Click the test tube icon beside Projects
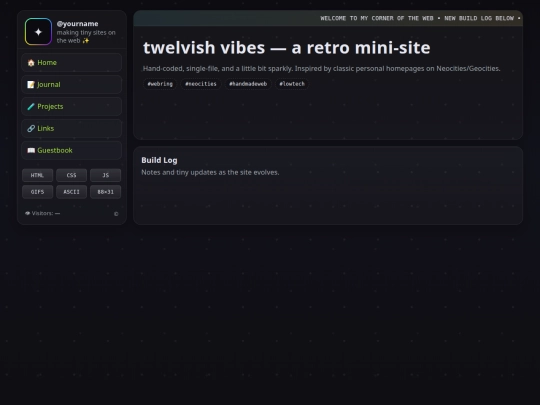Screen dimensions: 540x405 tap(31, 106)
